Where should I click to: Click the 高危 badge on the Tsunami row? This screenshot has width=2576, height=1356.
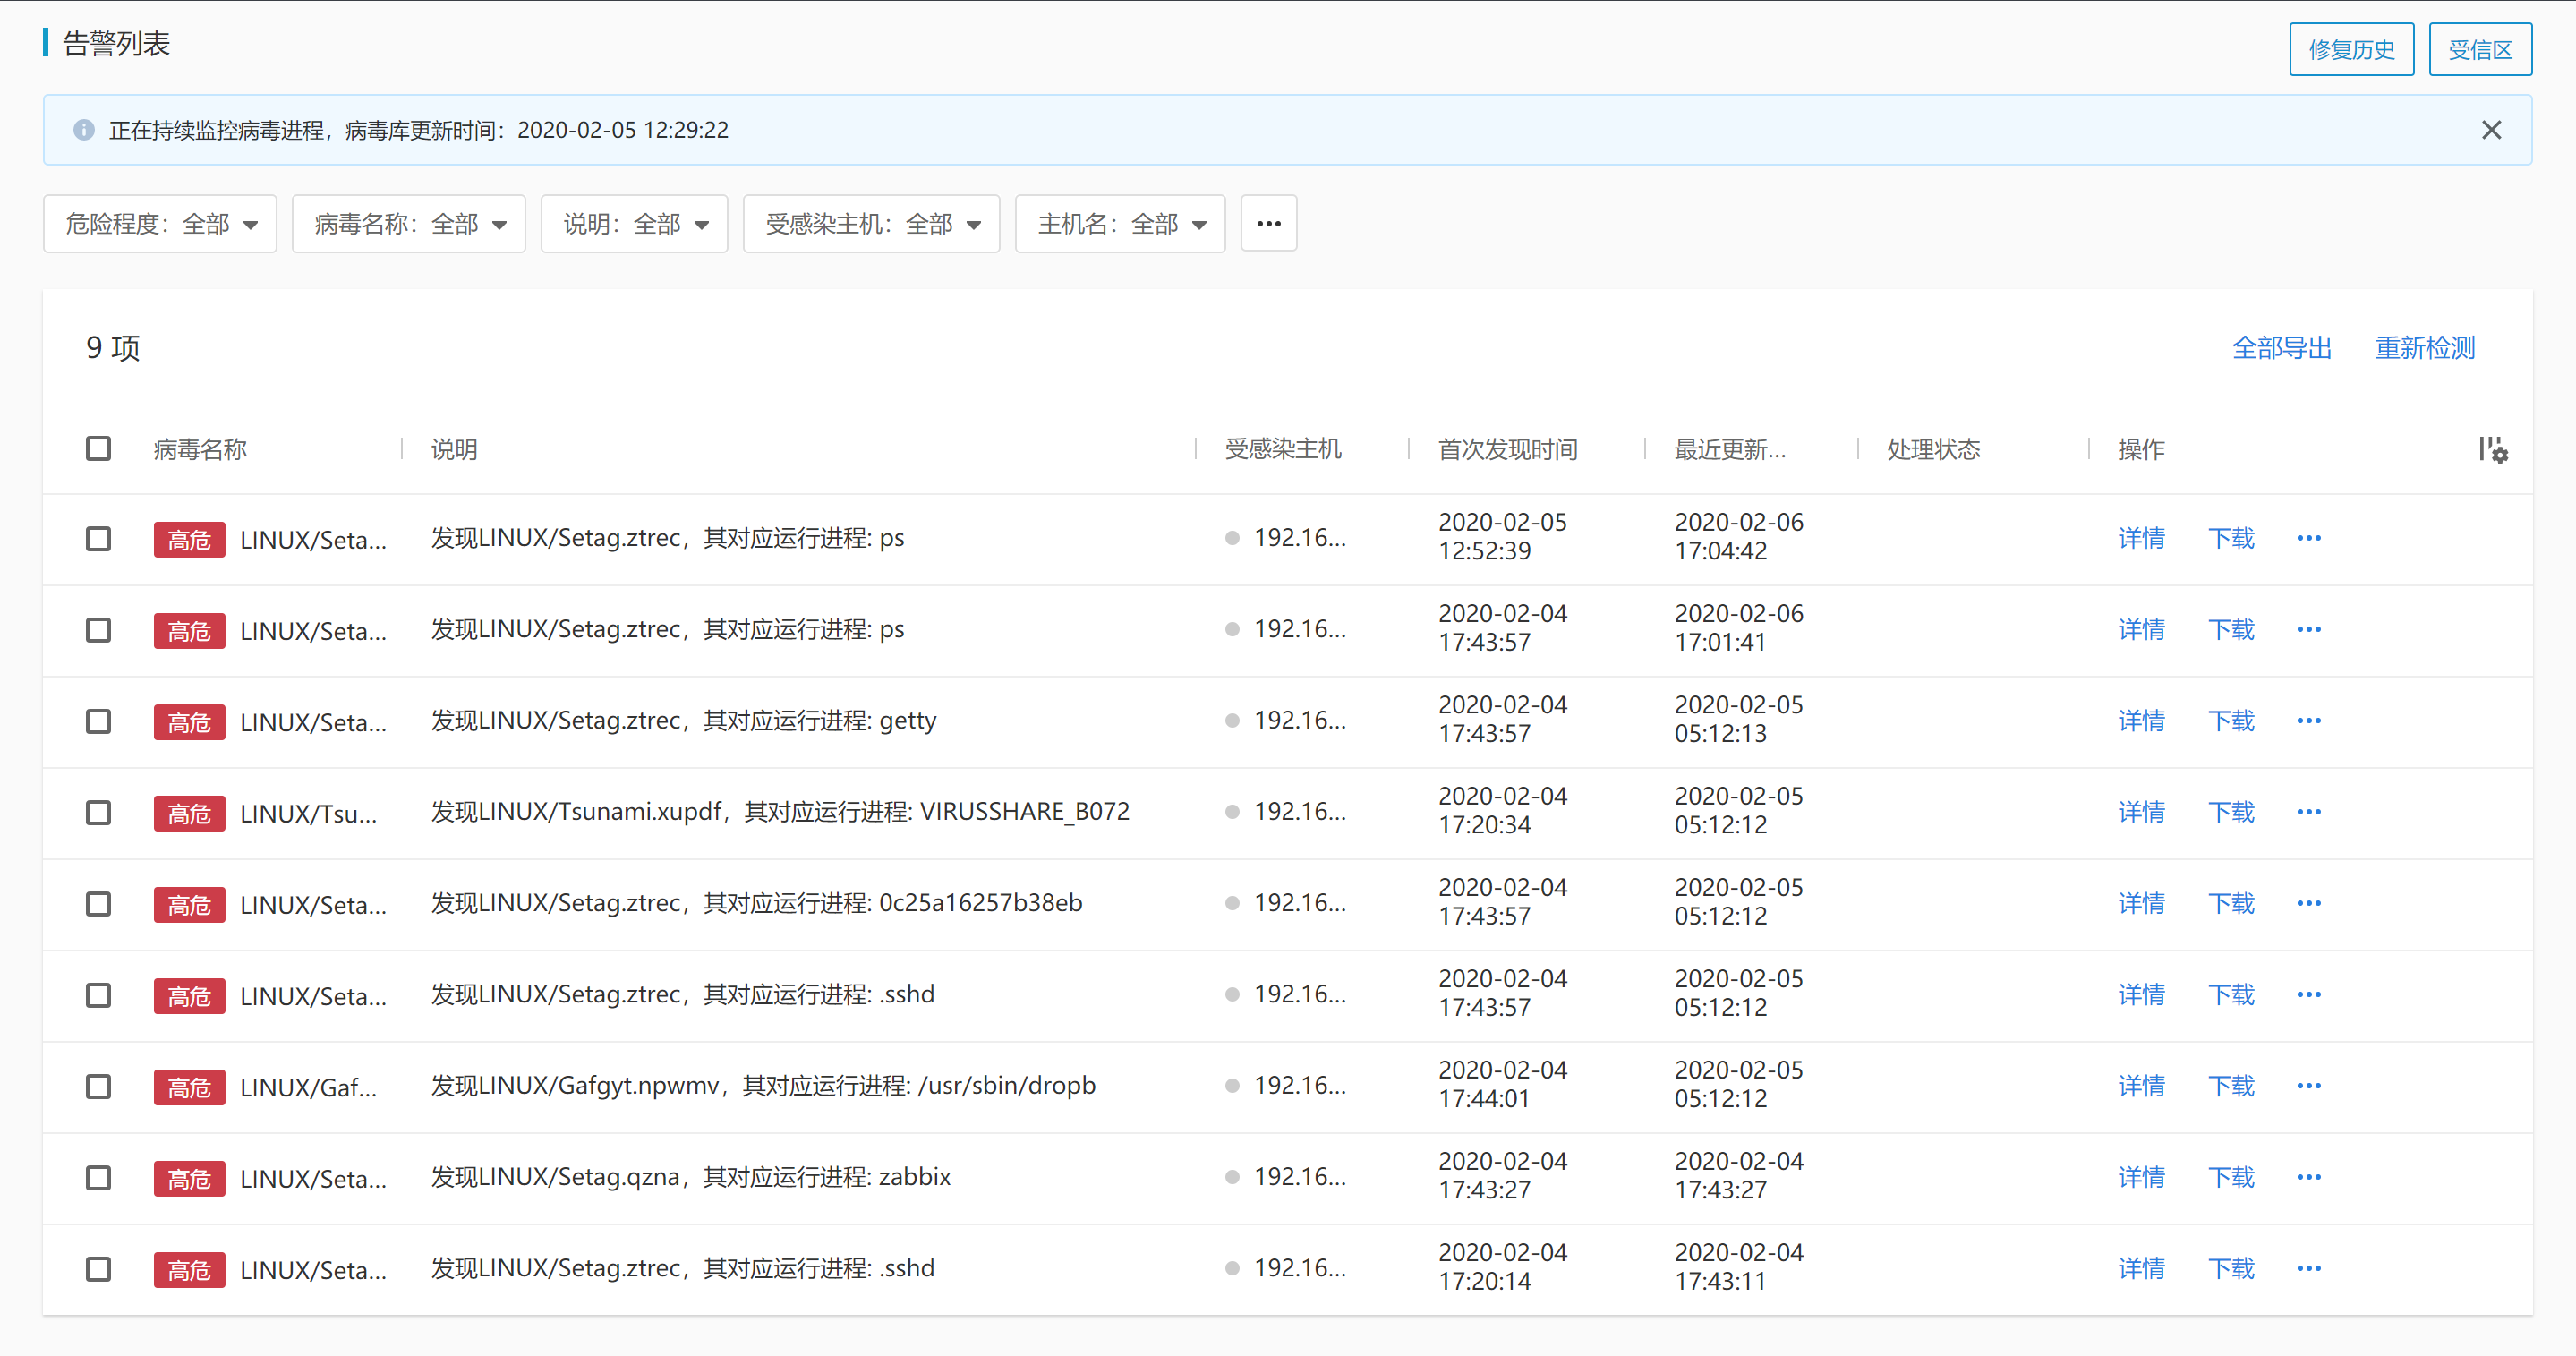[x=189, y=813]
